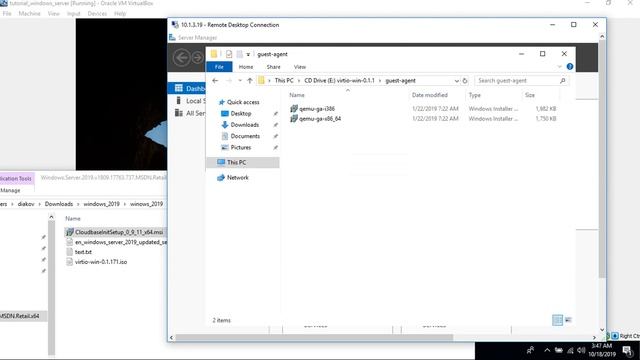Open volume control in system tray
The width and height of the screenshot is (640, 360).
point(581,350)
